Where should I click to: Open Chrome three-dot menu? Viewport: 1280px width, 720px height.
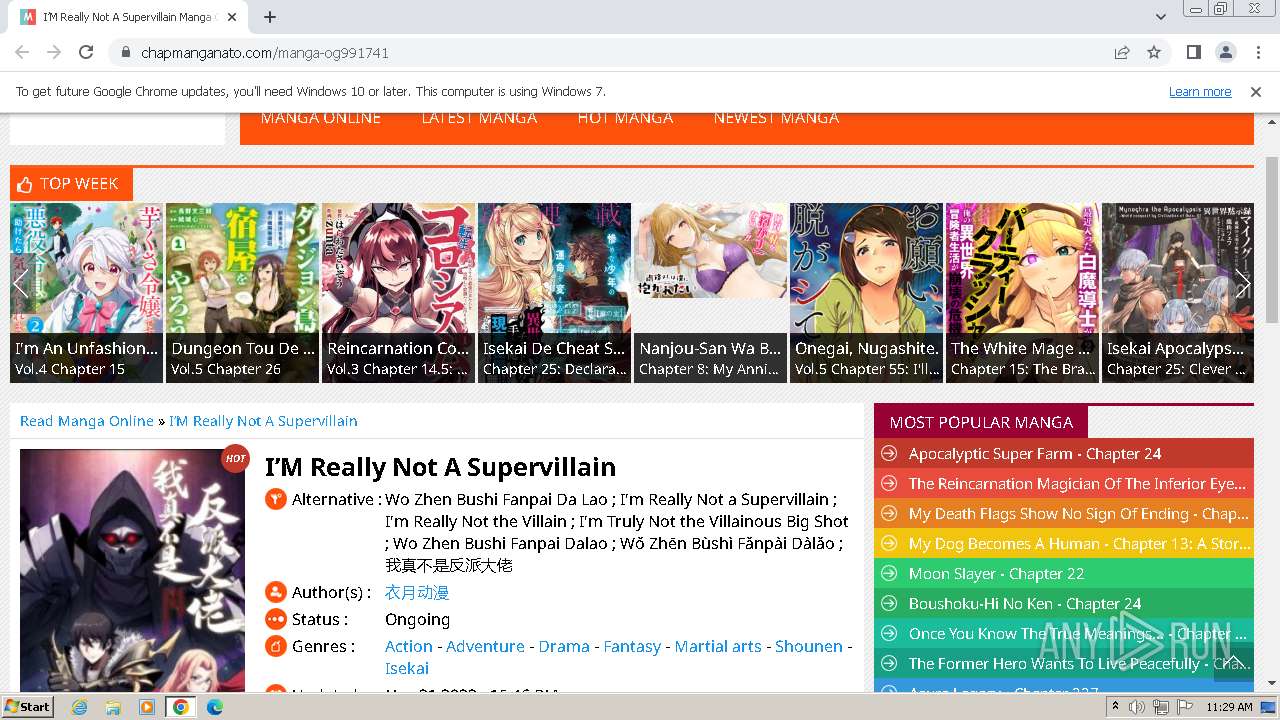point(1256,52)
